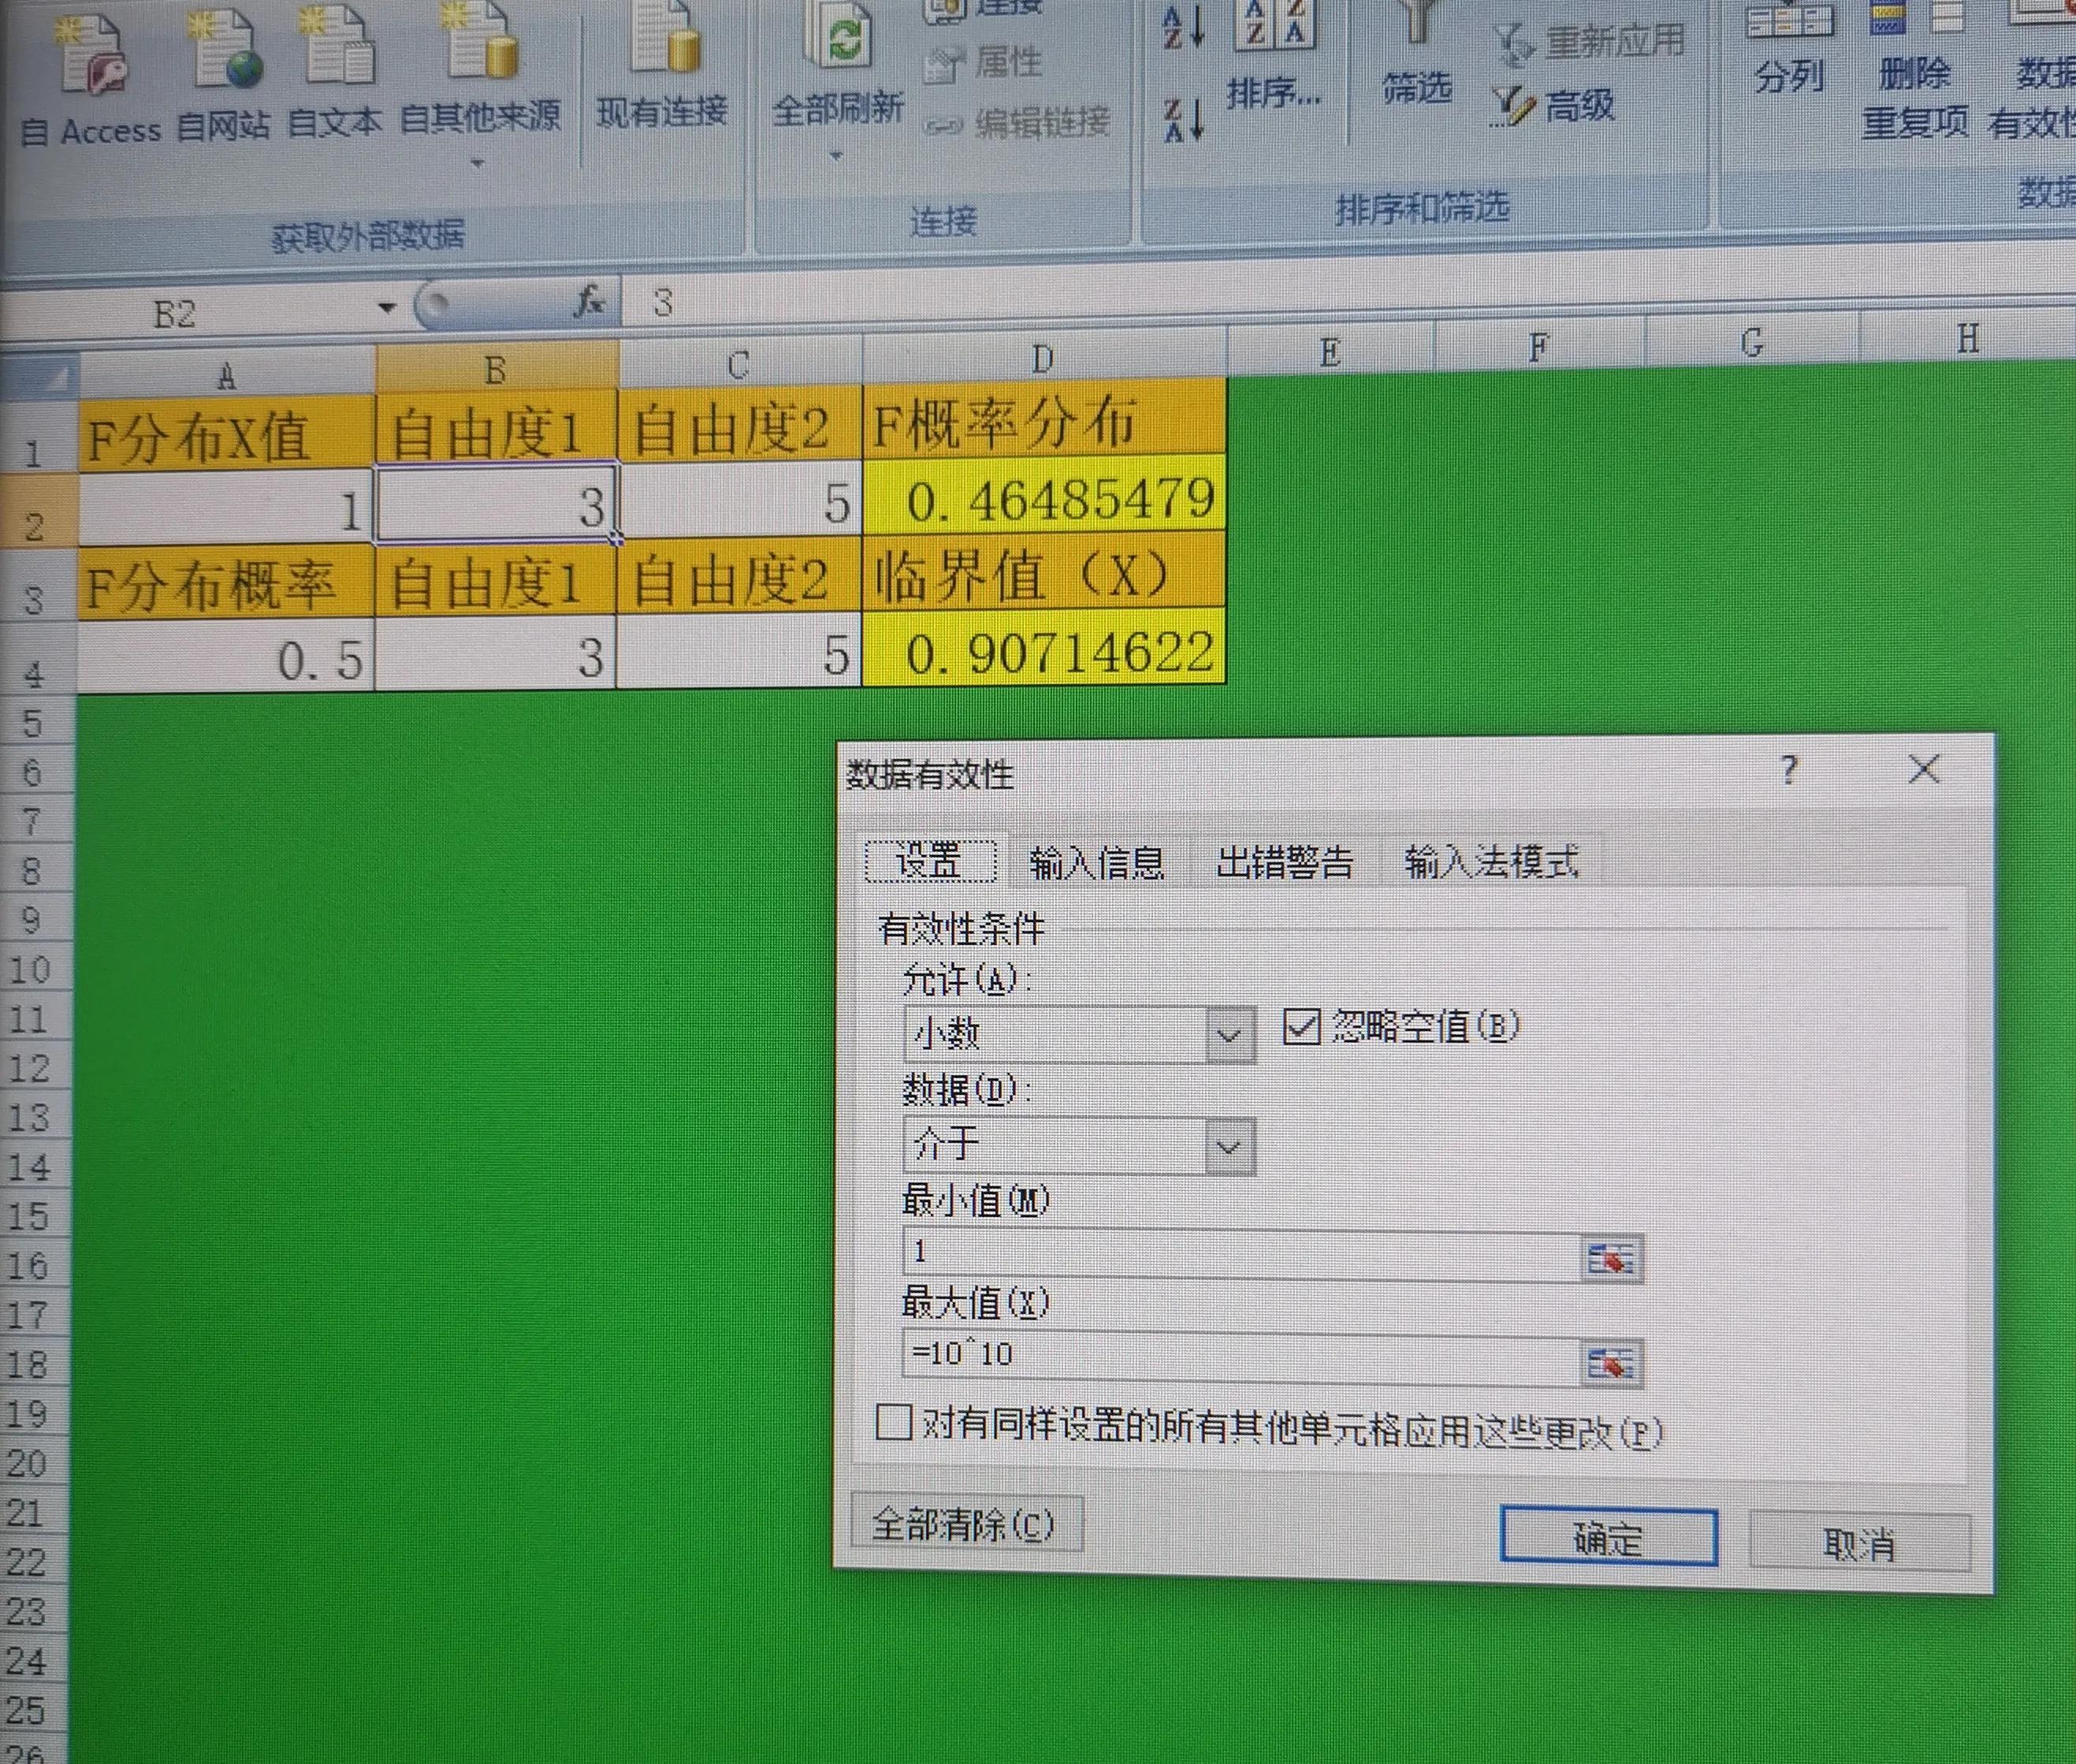Click 全部清除 to clear all settings
Screen dimensions: 2076x1764
click(966, 1526)
